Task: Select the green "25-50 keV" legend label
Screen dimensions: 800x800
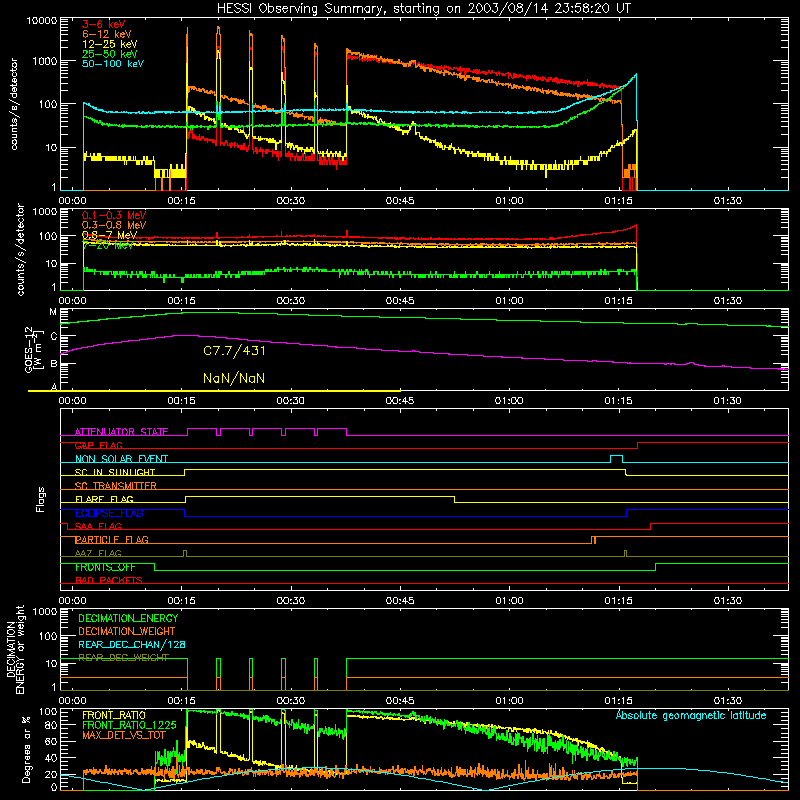Action: point(110,54)
